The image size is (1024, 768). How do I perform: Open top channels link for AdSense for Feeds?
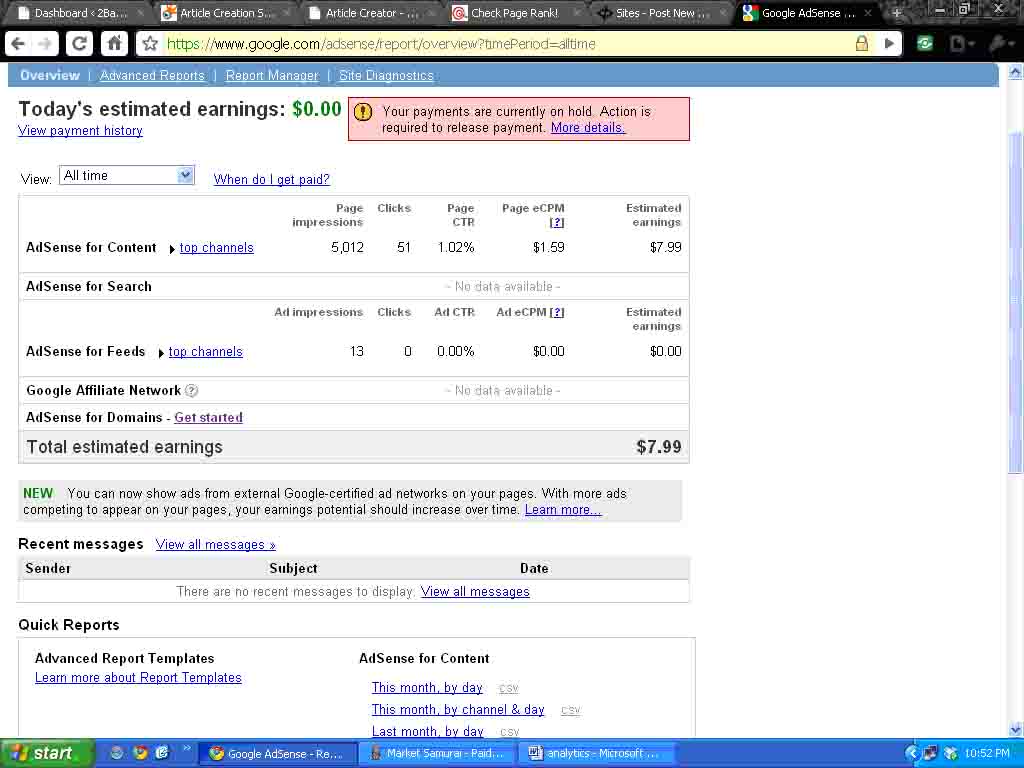click(205, 351)
